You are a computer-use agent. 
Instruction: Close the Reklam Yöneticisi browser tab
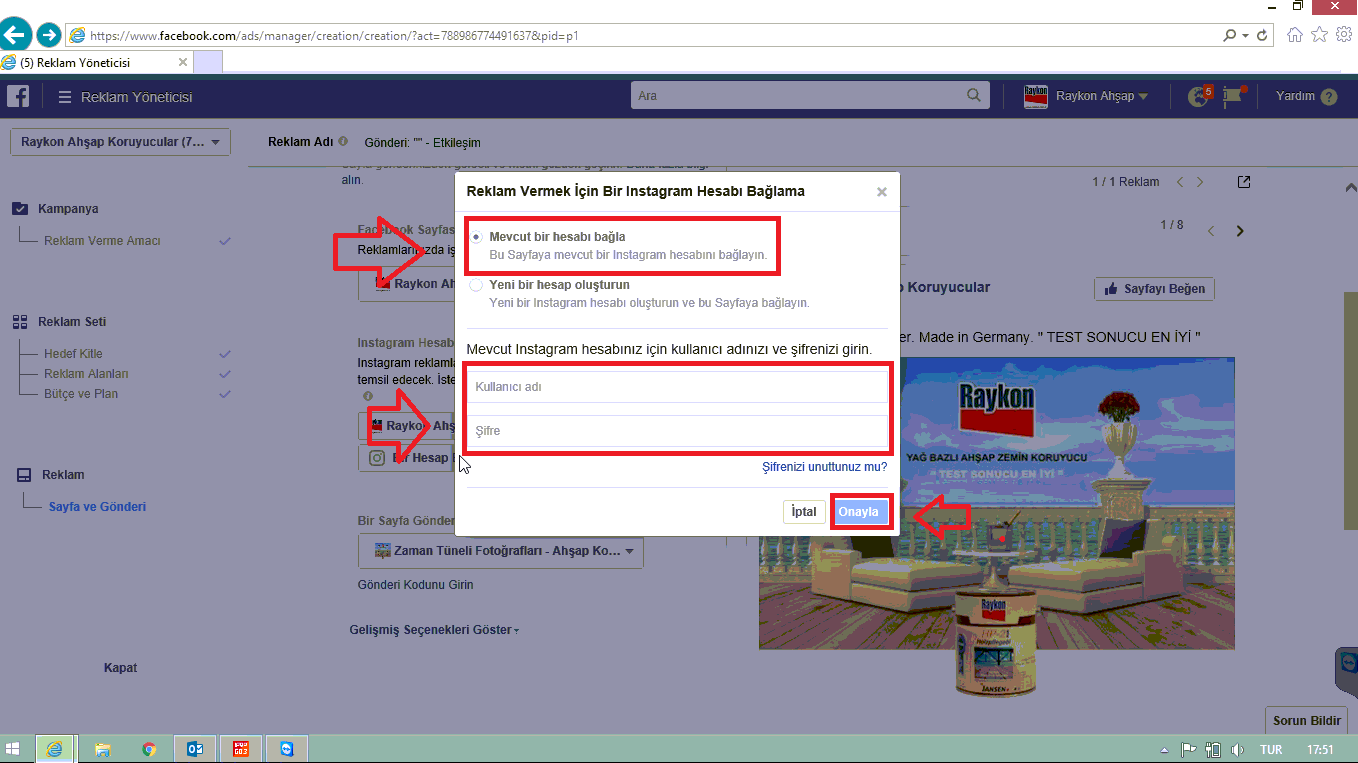183,62
